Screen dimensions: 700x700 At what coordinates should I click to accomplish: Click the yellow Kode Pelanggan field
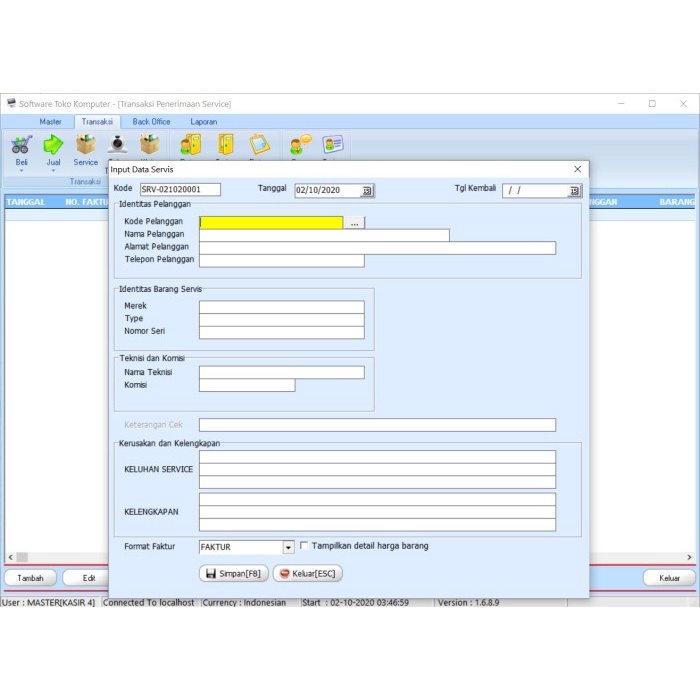tap(271, 223)
